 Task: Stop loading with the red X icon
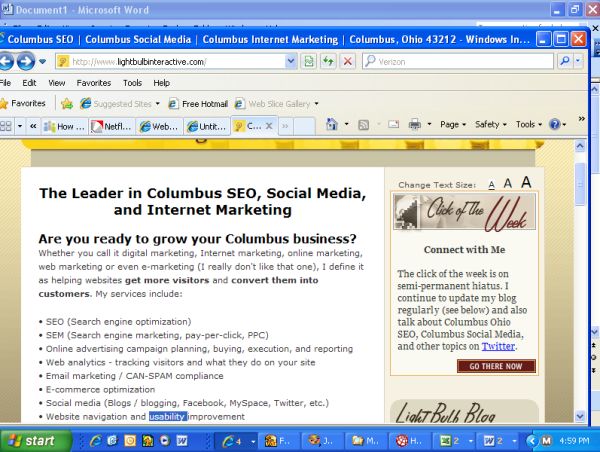click(x=347, y=61)
